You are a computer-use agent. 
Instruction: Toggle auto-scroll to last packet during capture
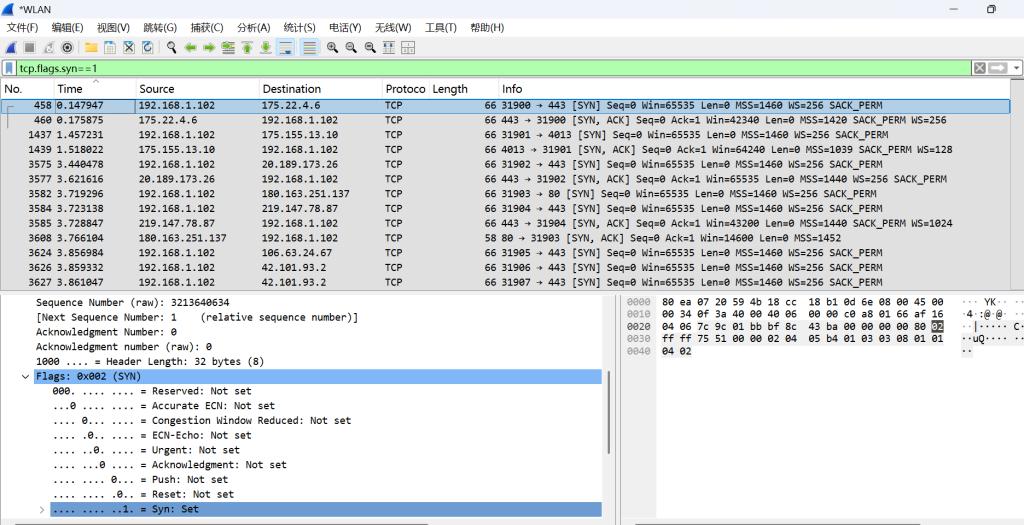click(x=285, y=48)
